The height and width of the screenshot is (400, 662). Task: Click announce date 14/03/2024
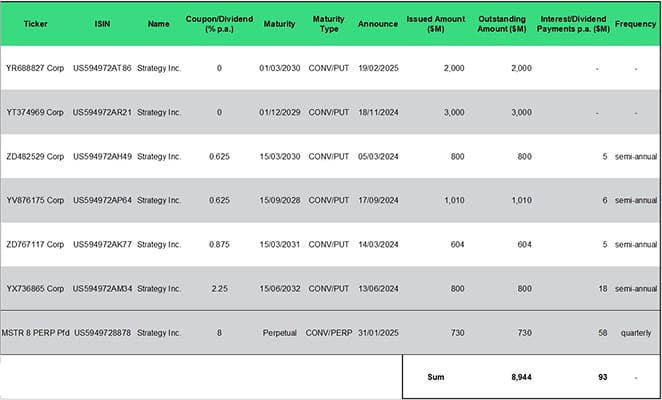coord(378,244)
